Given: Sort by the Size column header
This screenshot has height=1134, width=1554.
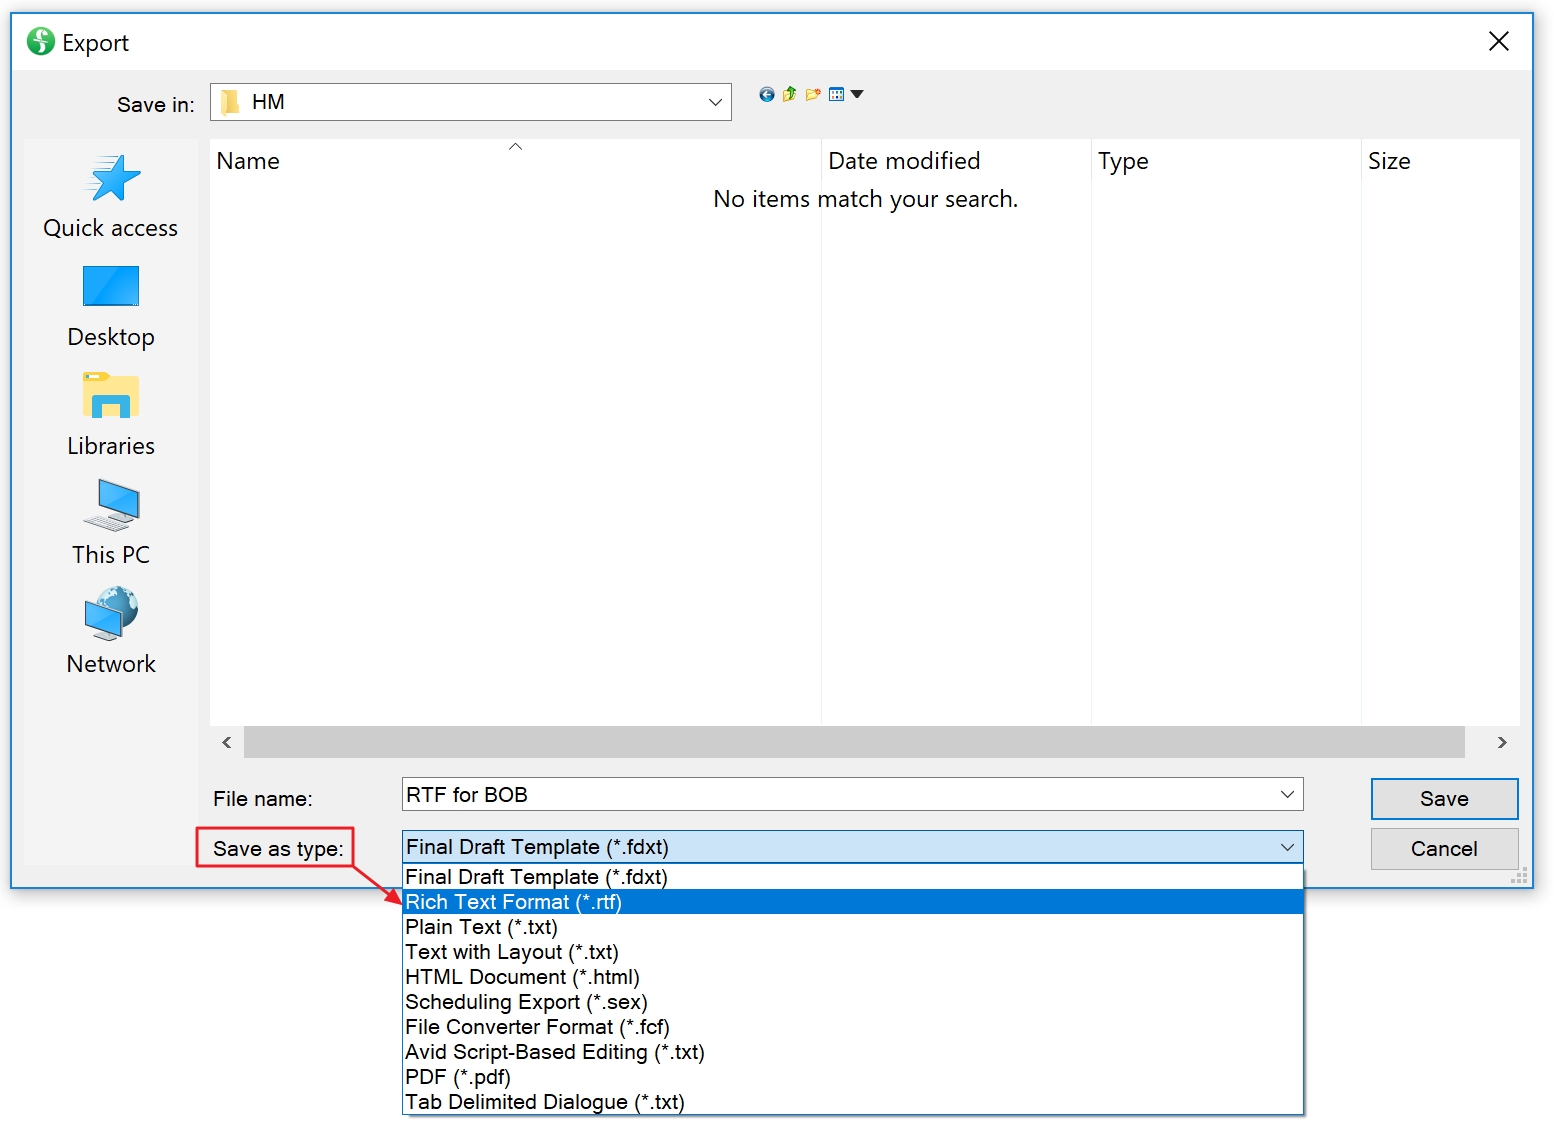Looking at the screenshot, I should point(1440,161).
